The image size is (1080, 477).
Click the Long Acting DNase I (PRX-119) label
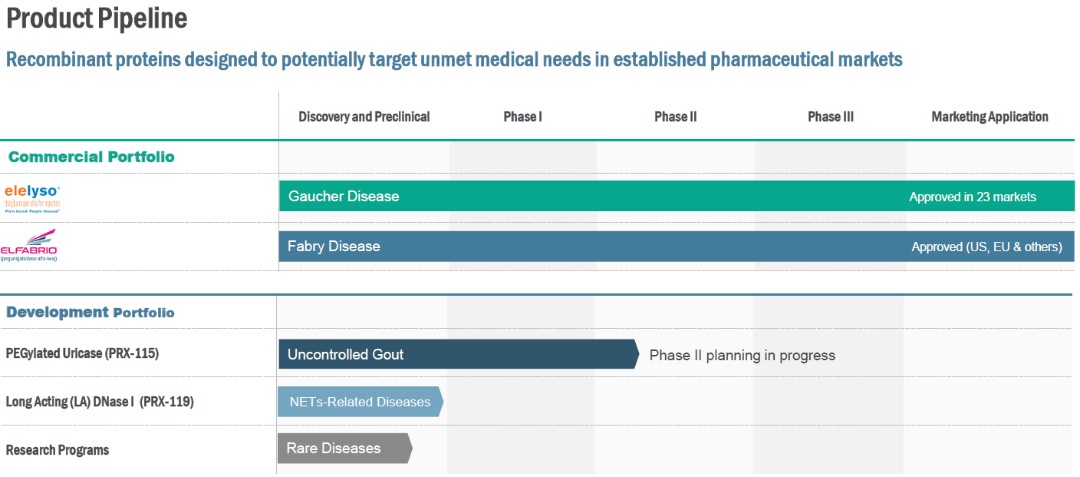(100, 402)
